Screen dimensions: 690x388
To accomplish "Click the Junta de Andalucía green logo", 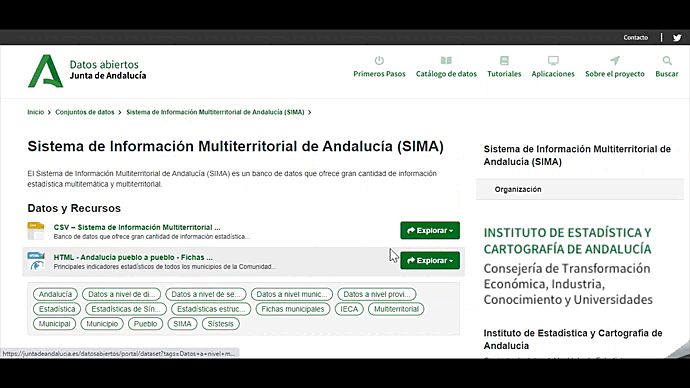I will tap(45, 71).
